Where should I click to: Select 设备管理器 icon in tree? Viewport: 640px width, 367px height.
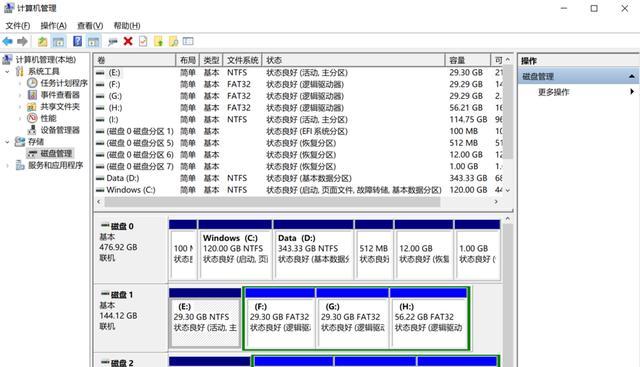point(32,130)
